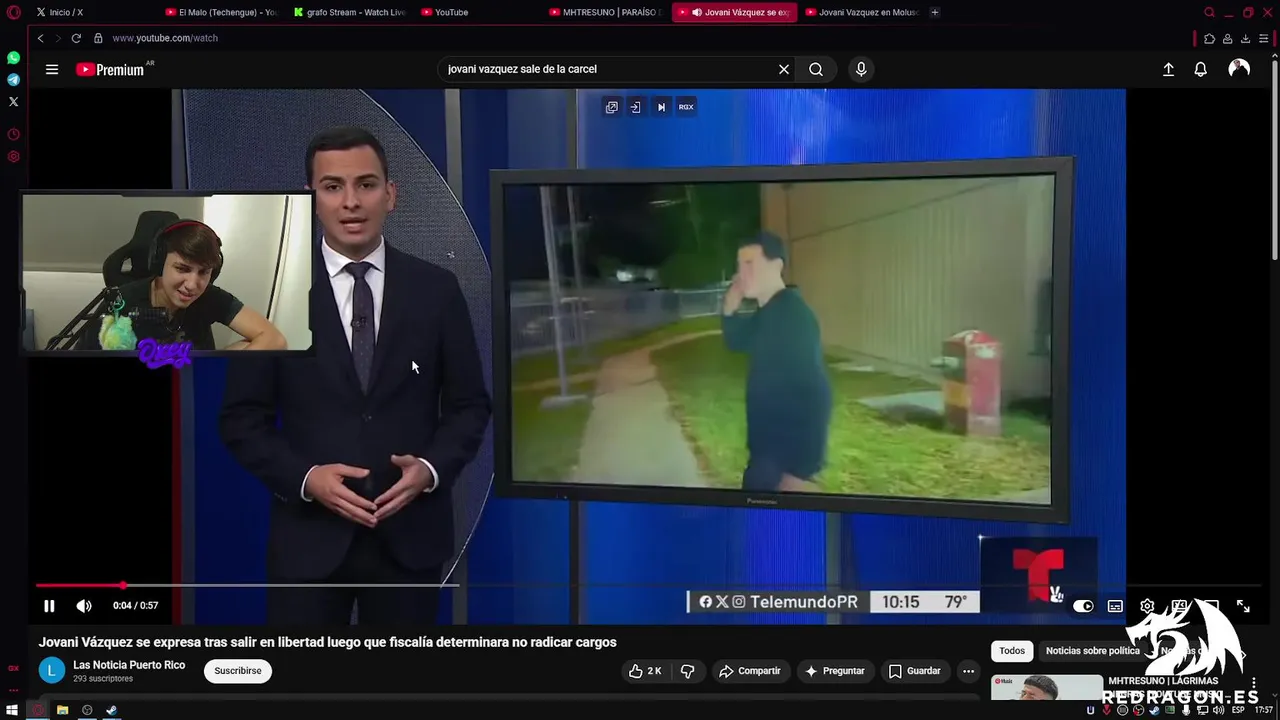
Task: Open the history clock in Opera sidebar
Action: 13,134
